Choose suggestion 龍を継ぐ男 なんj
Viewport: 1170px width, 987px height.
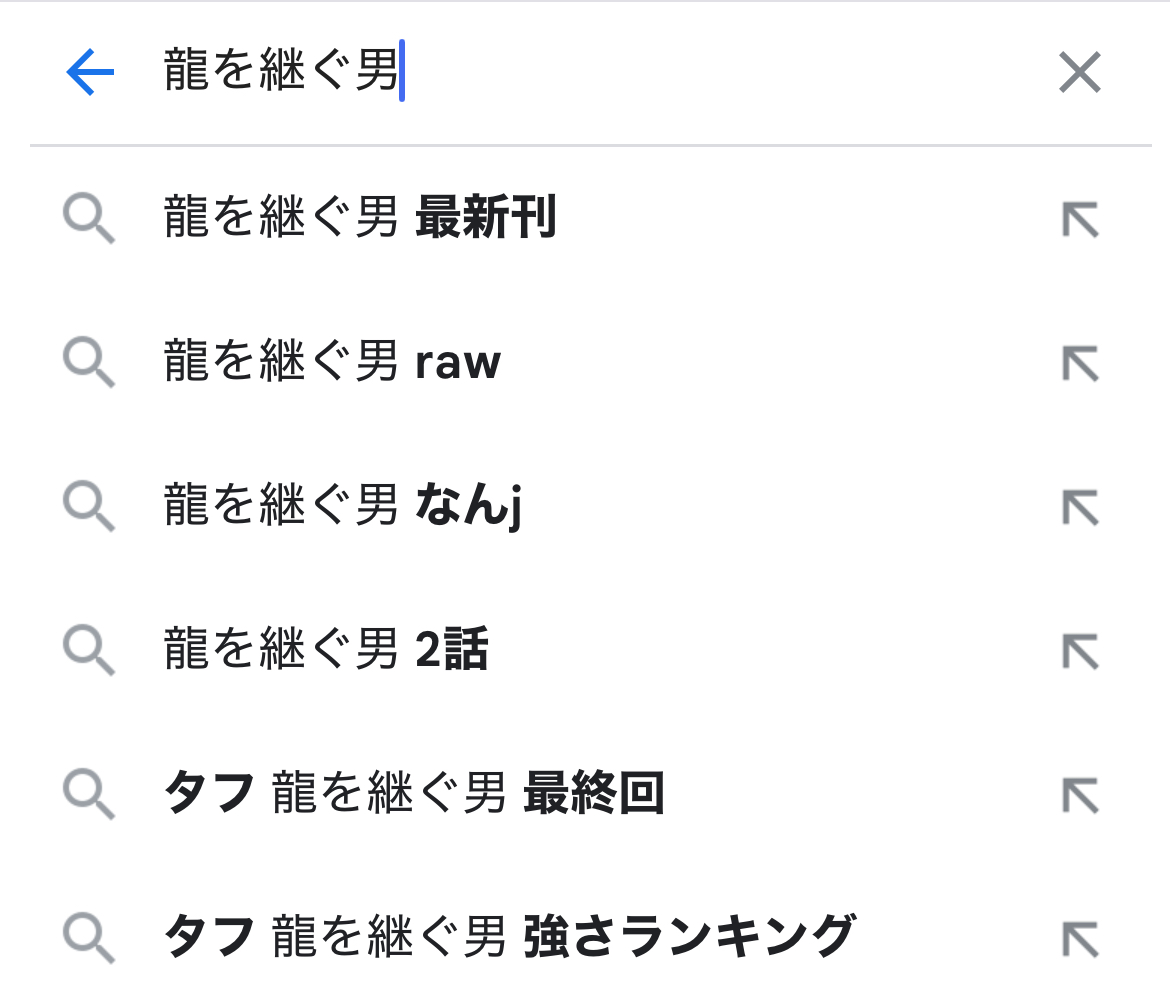(x=343, y=507)
